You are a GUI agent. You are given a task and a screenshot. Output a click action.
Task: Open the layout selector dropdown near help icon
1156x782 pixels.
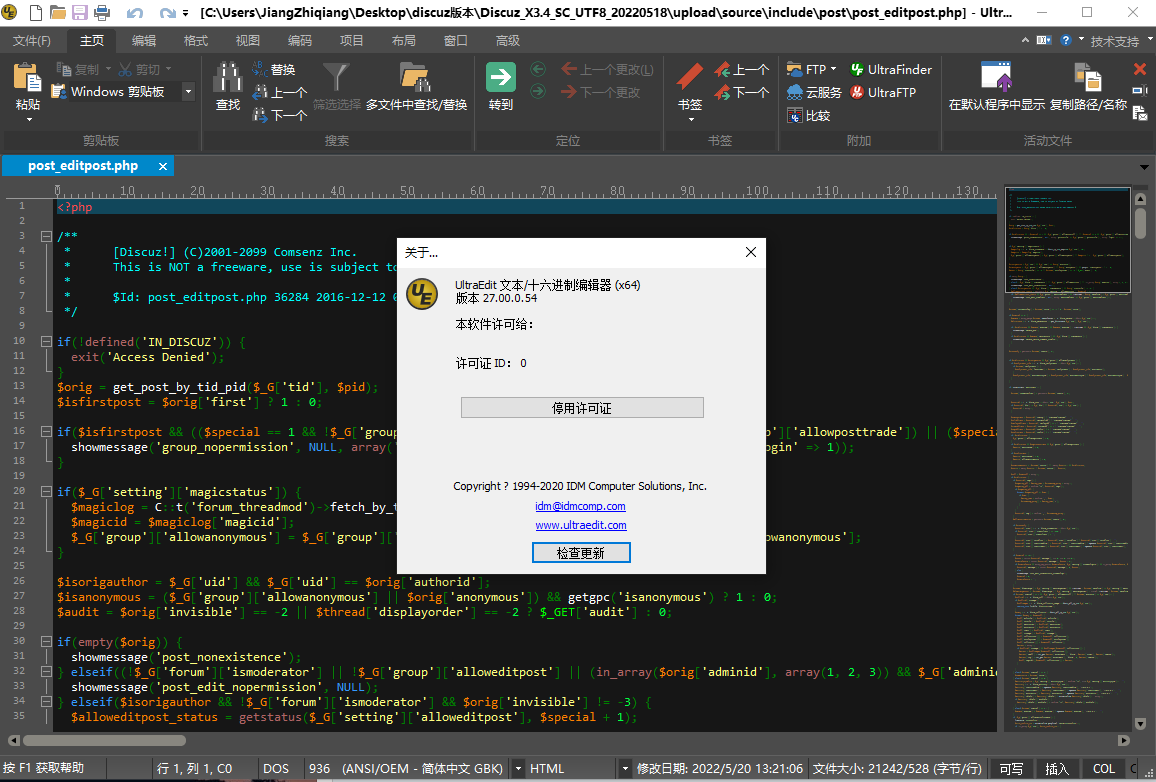[x=1044, y=41]
